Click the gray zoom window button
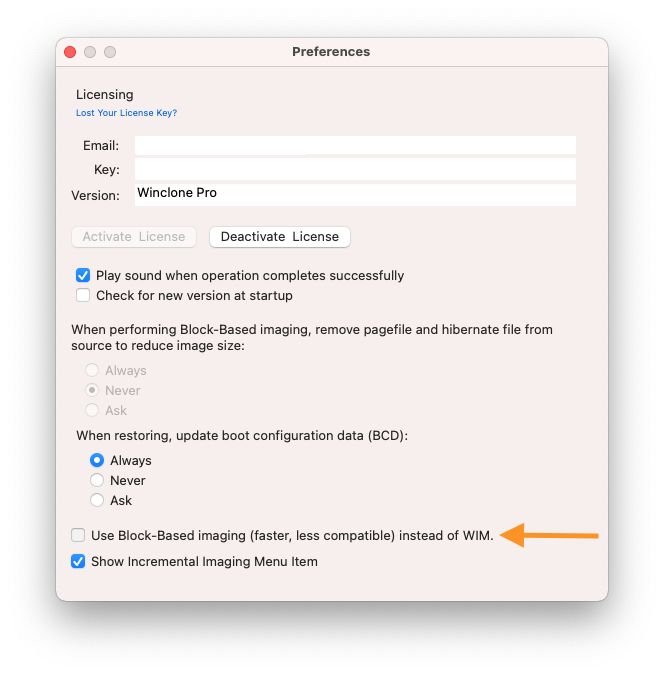 110,52
